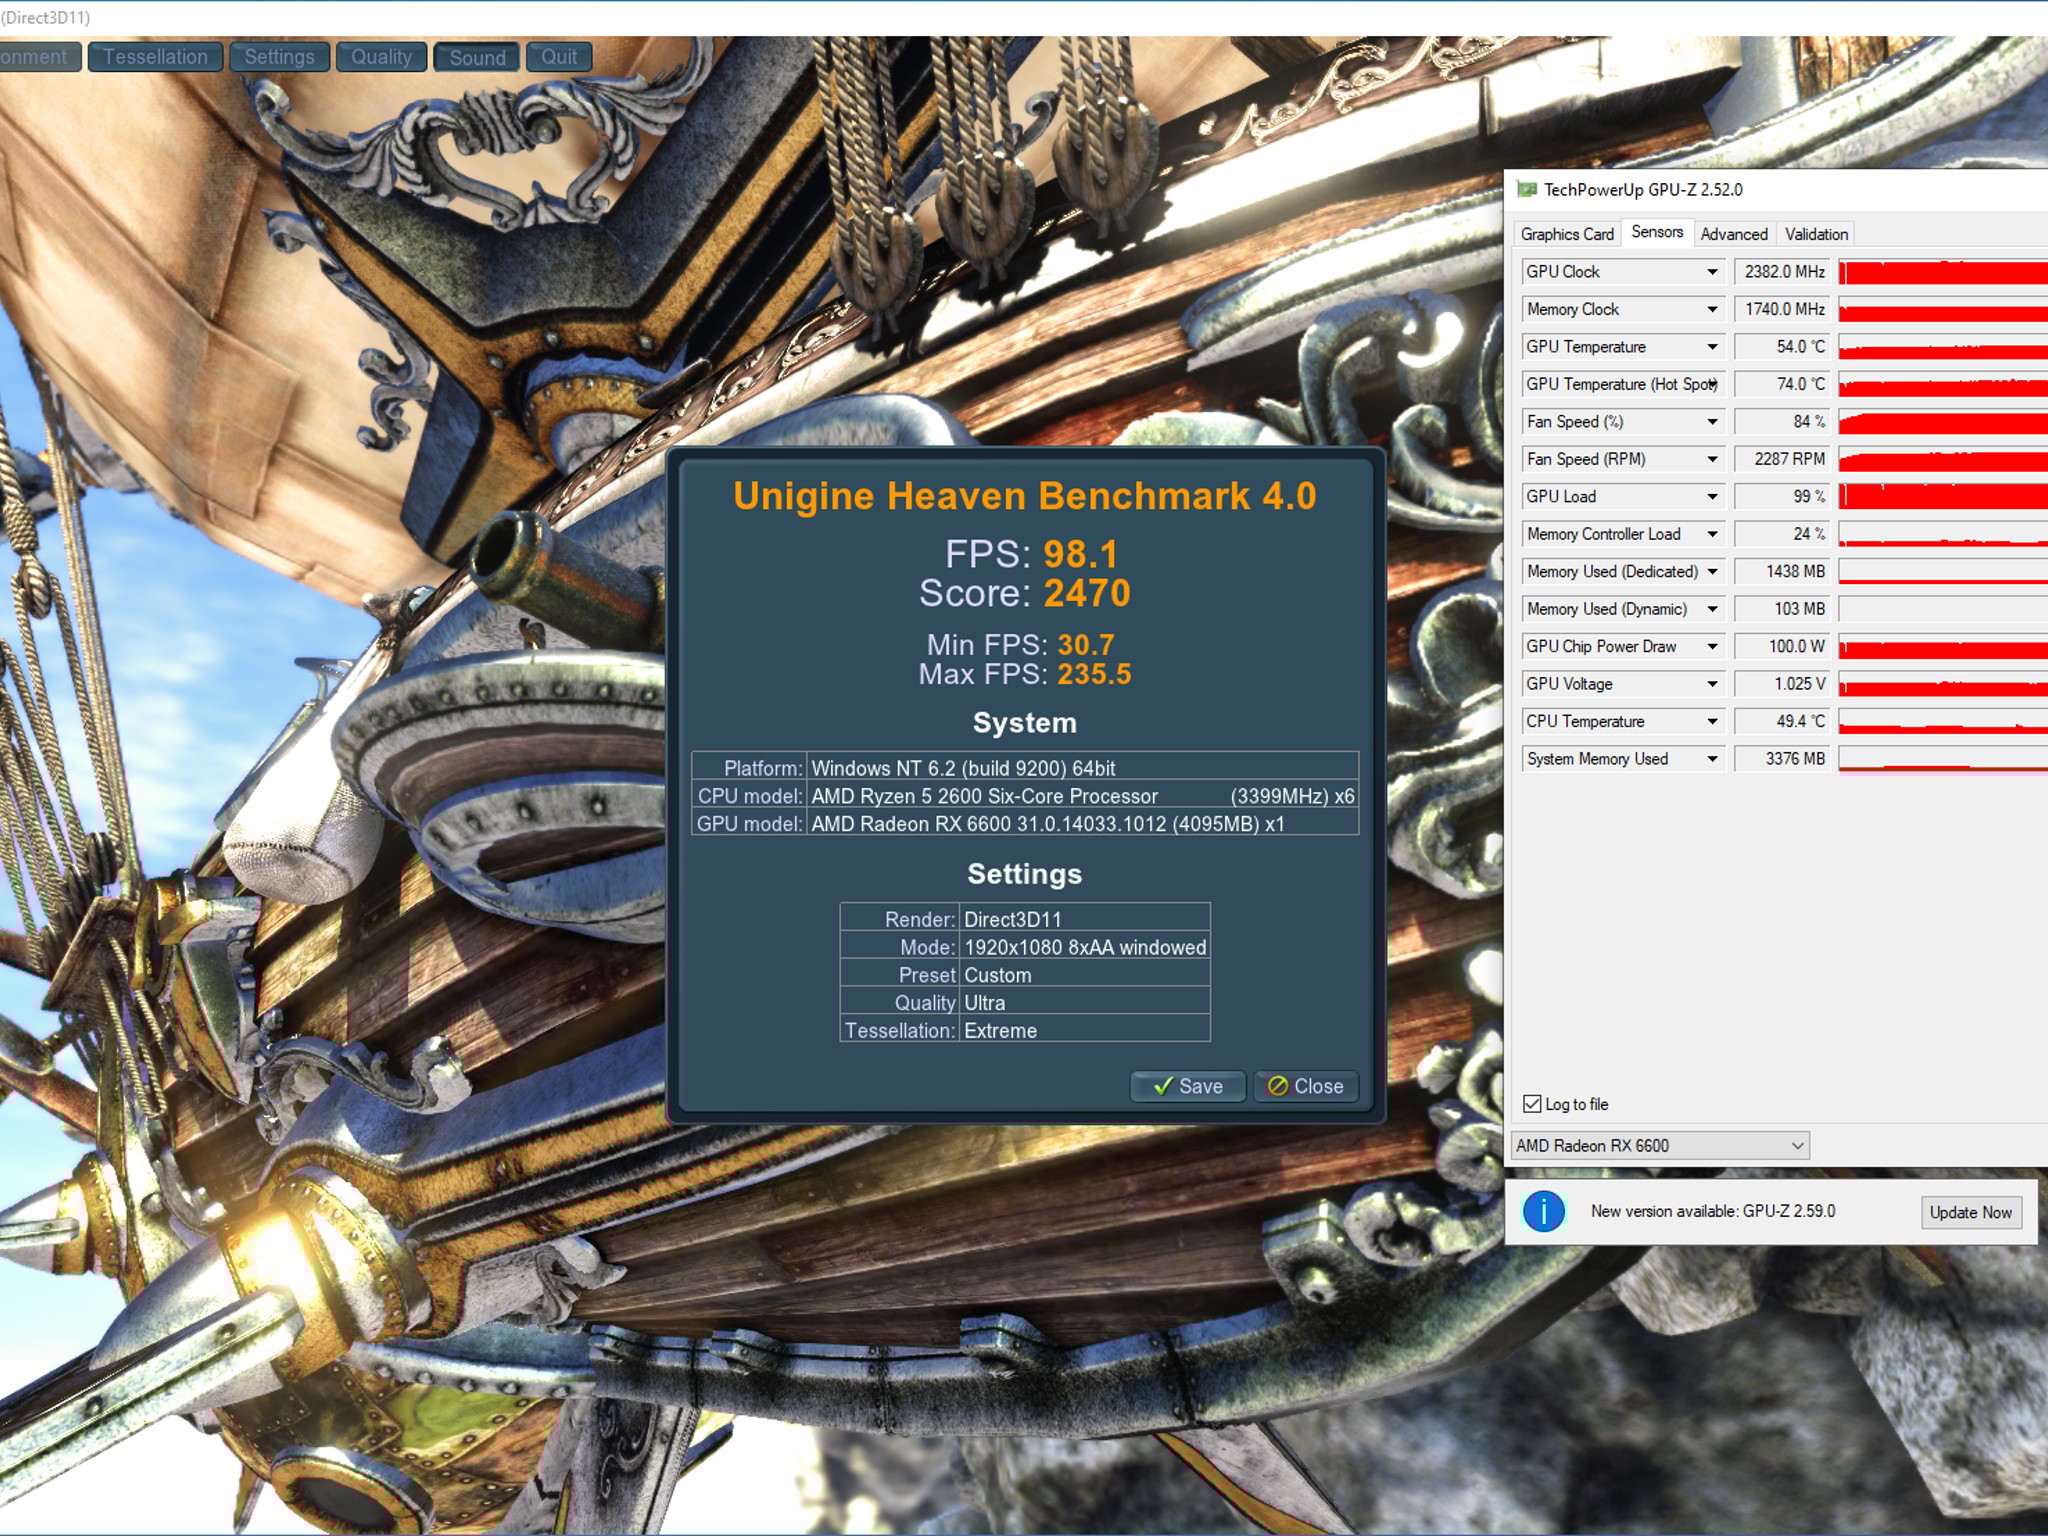Expand the Fan Speed (RPM) dropdown arrow
2048x1536 pixels.
tap(1712, 459)
